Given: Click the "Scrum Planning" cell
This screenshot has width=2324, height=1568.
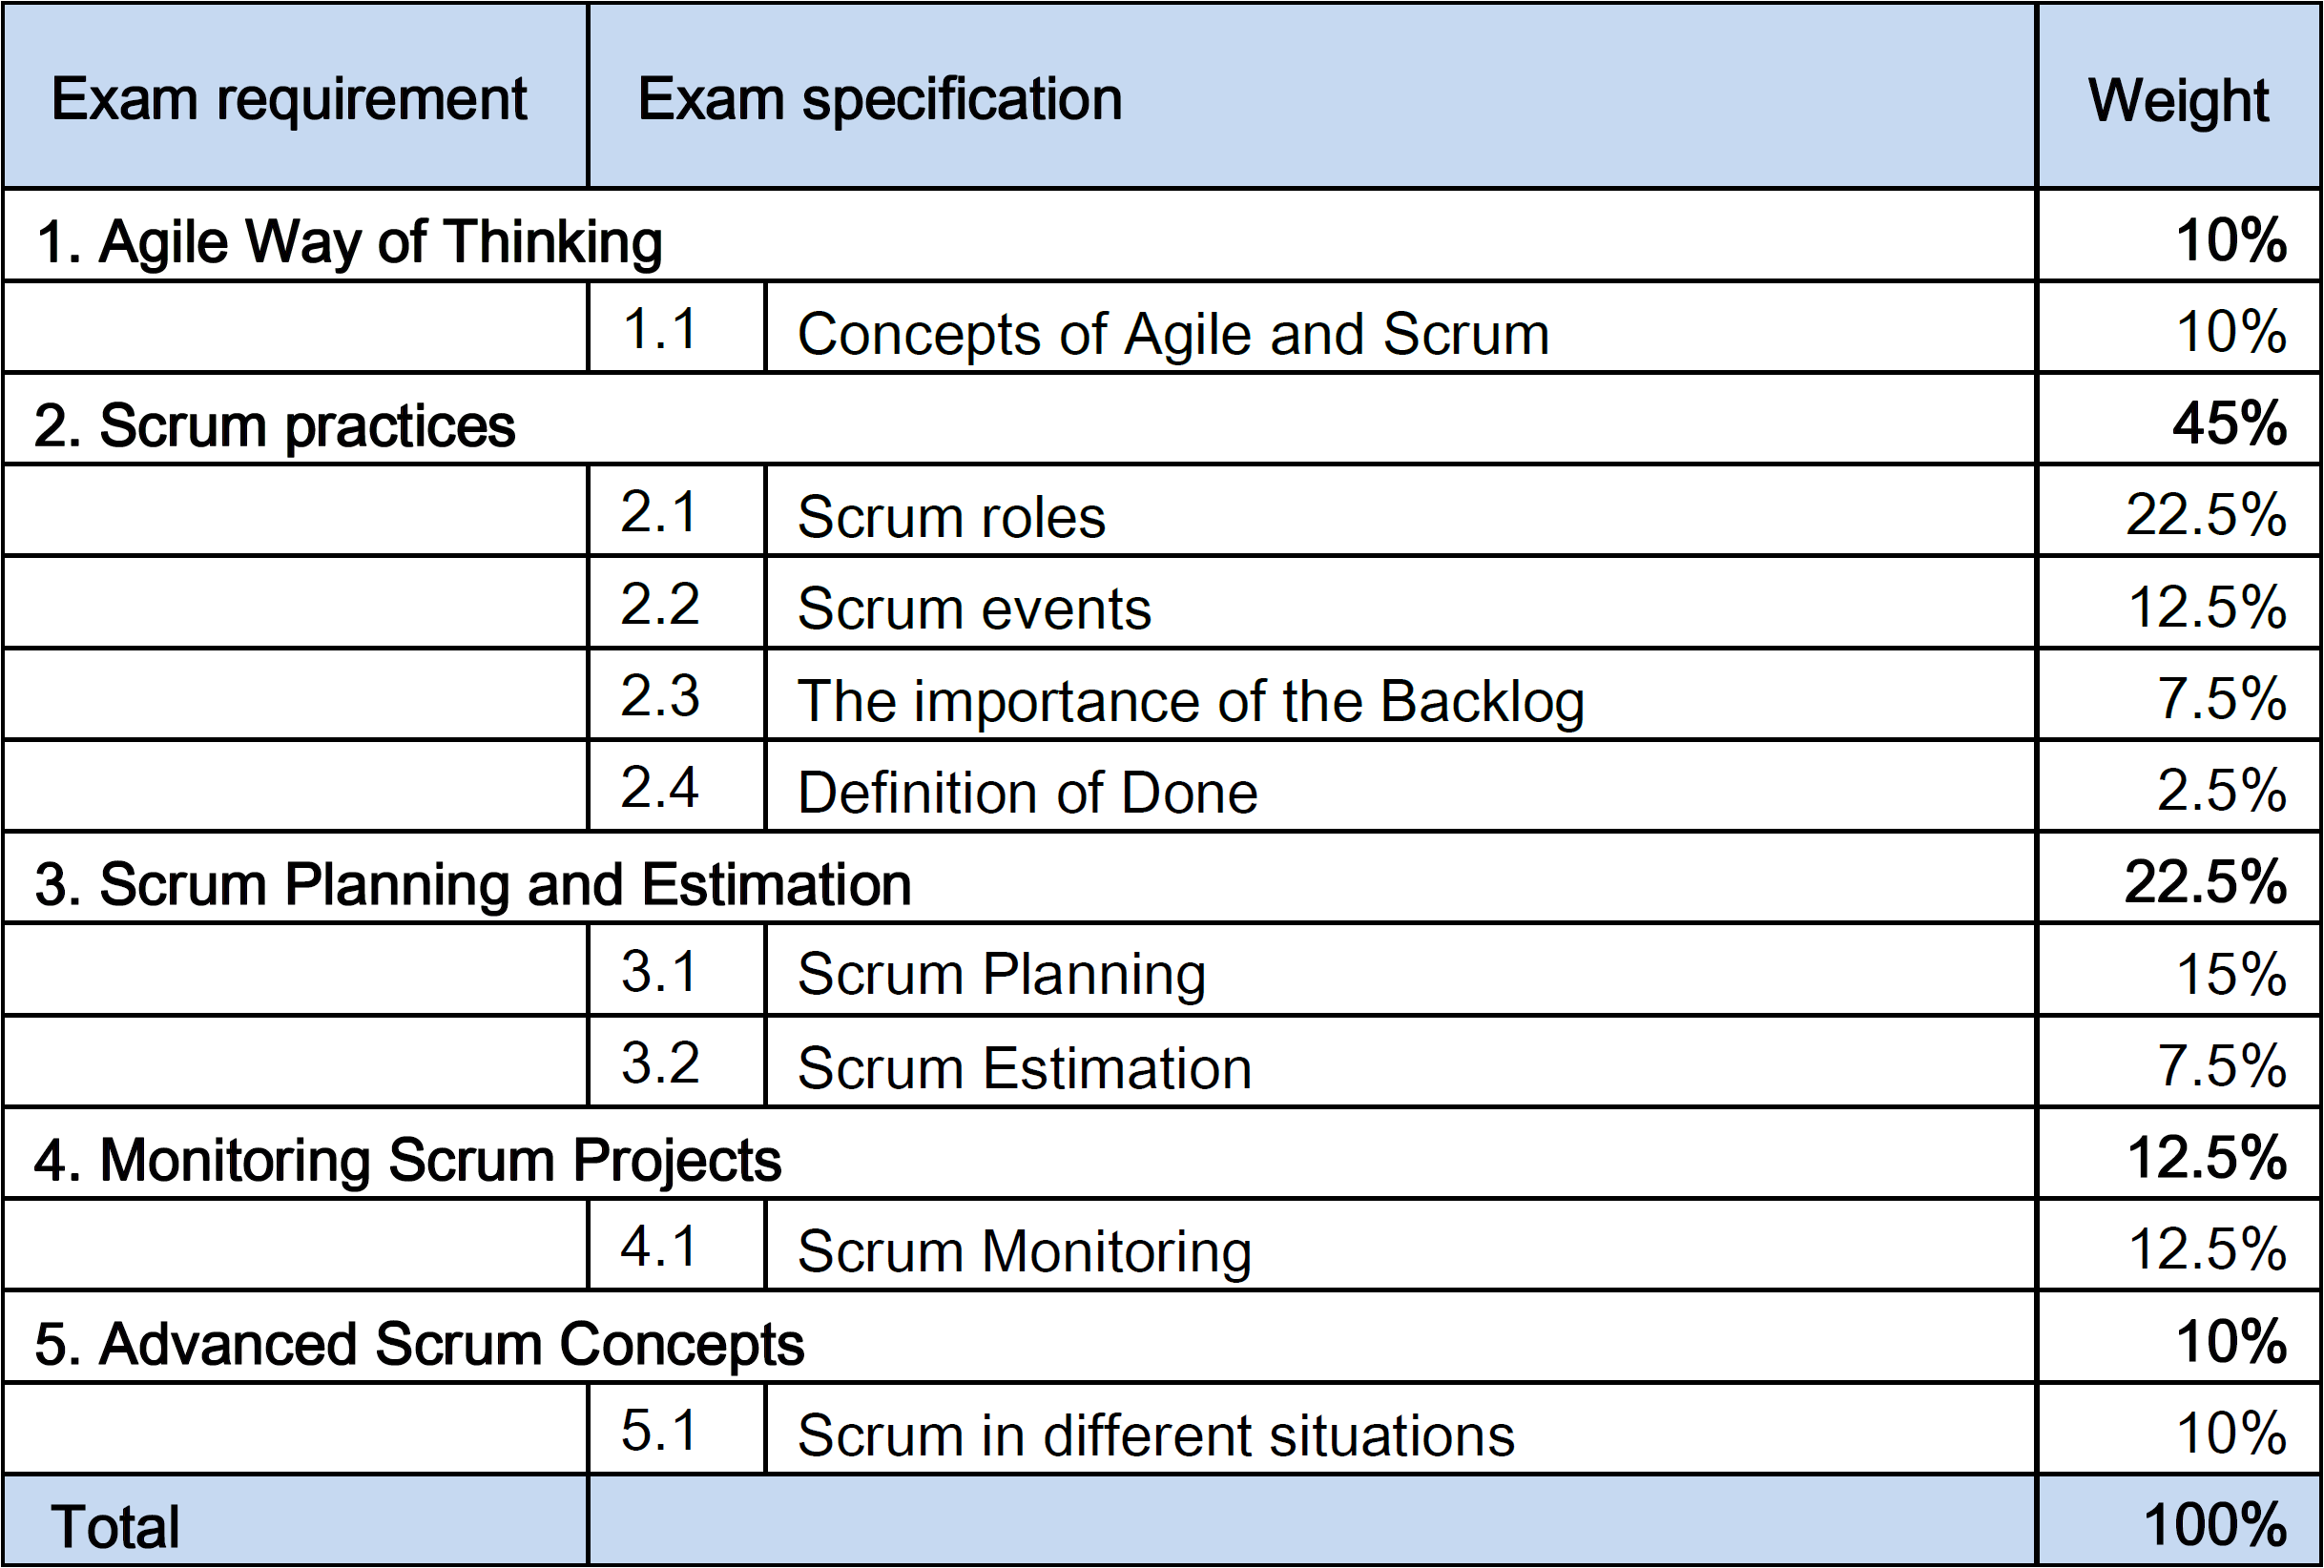Looking at the screenshot, I should pyautogui.click(x=1400, y=970).
